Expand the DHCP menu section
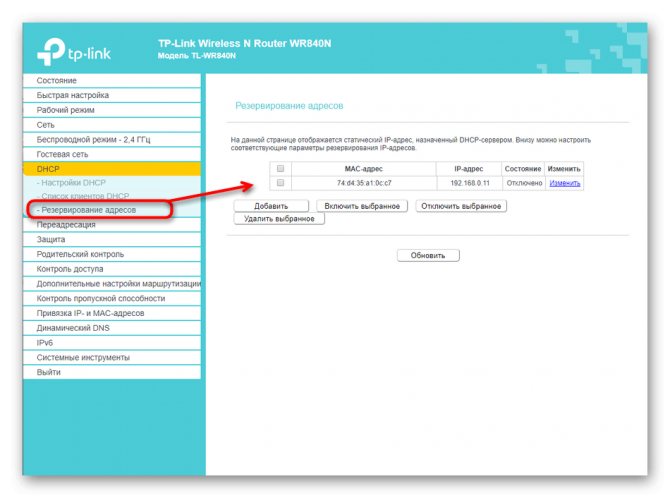 (112, 169)
